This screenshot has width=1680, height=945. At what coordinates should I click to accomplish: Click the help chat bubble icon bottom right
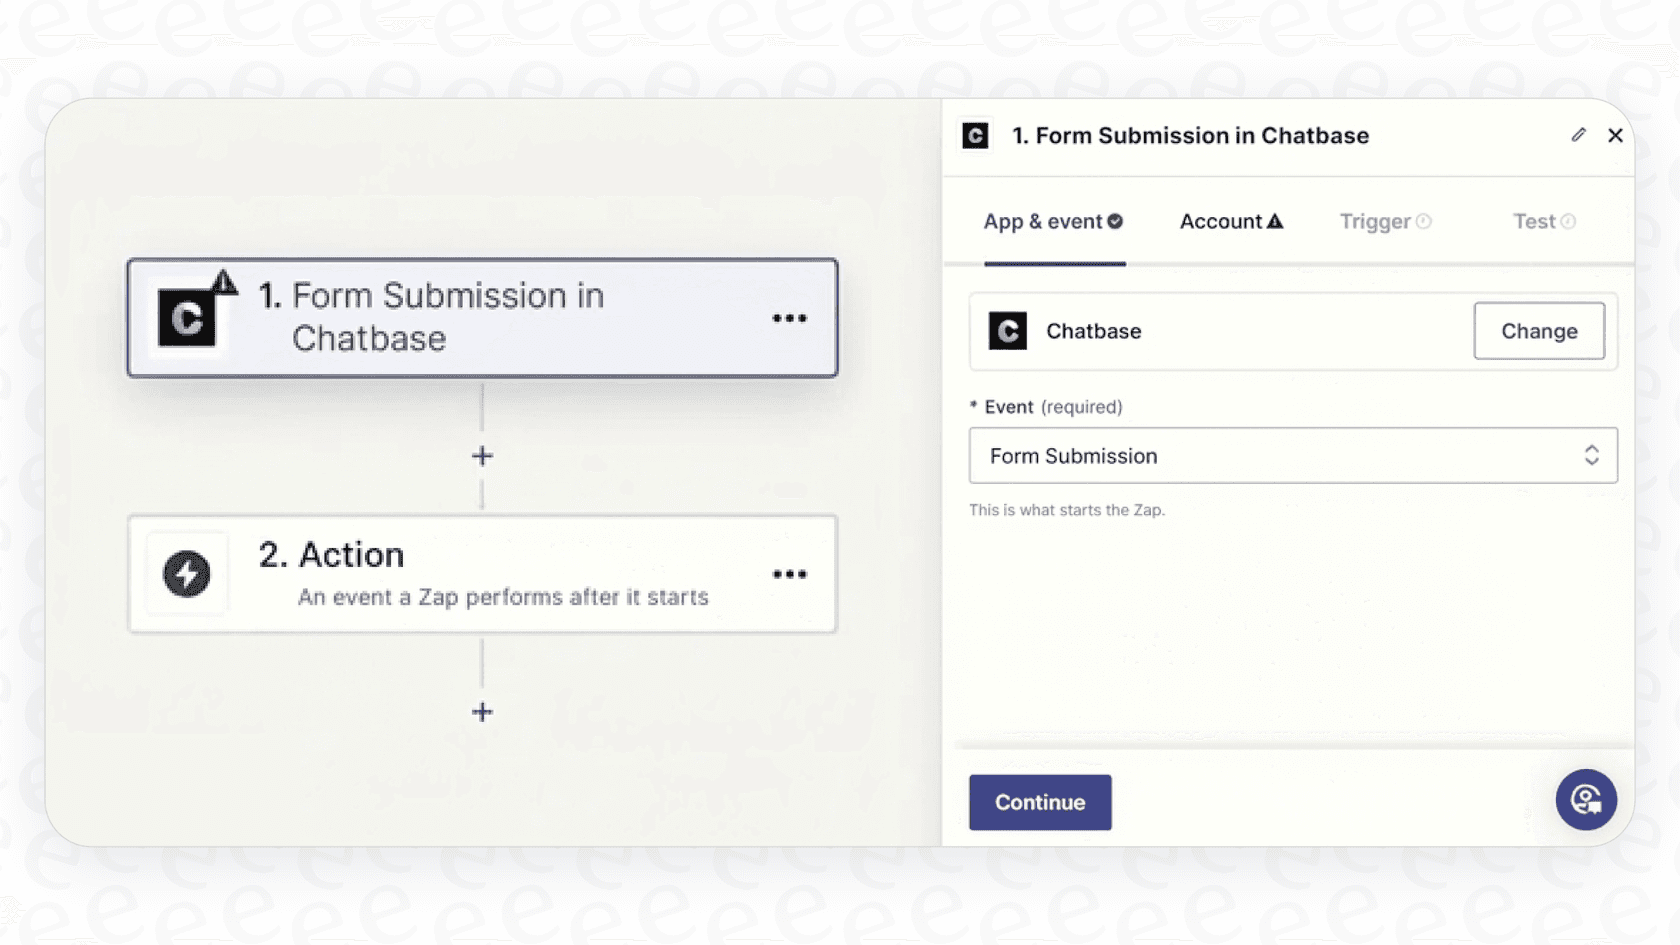click(1586, 800)
